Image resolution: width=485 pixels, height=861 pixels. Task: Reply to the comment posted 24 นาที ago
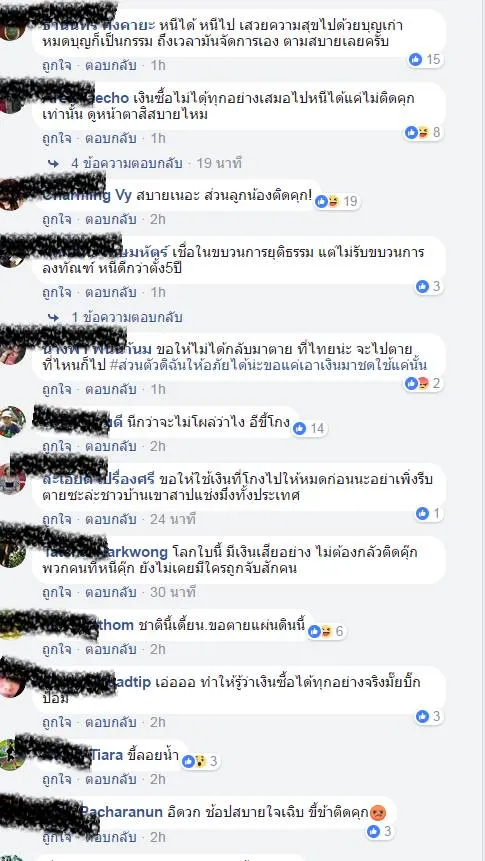(x=110, y=519)
